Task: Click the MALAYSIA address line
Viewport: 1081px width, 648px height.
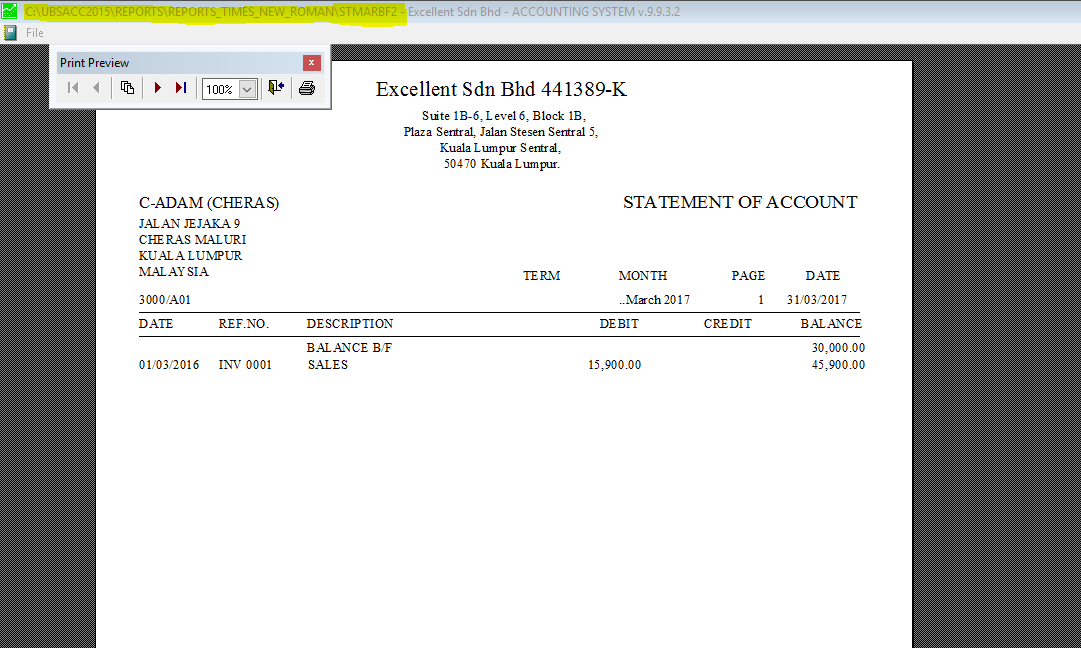Action: (x=173, y=272)
